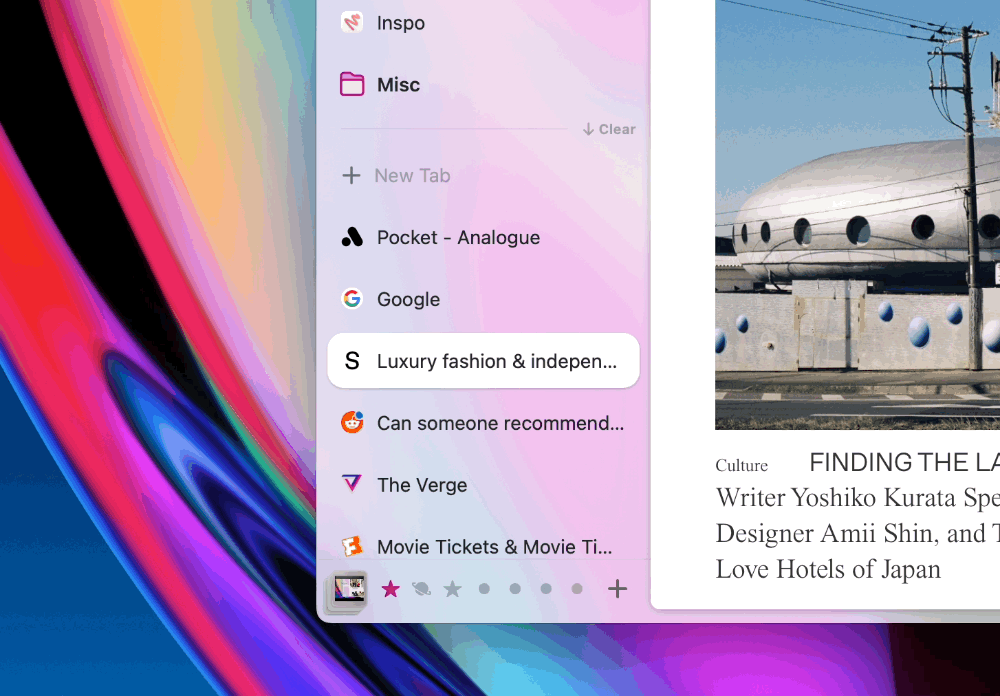The image size is (1000, 696).
Task: Activate the gray star space indicator
Action: pos(452,589)
